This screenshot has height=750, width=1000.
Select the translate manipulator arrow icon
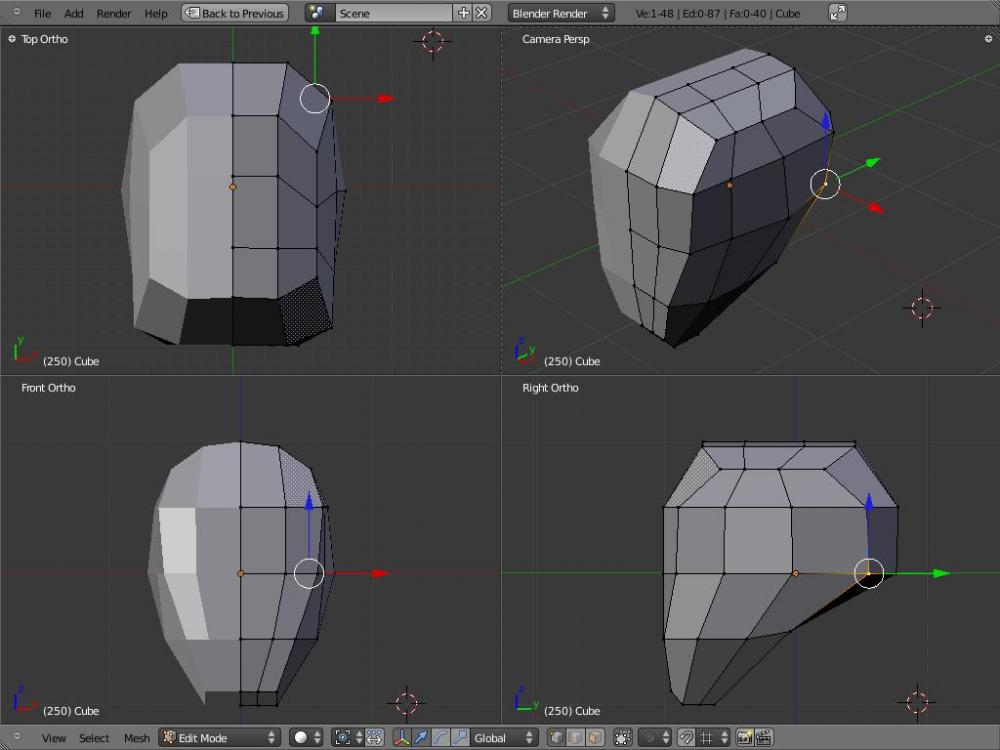[x=421, y=738]
